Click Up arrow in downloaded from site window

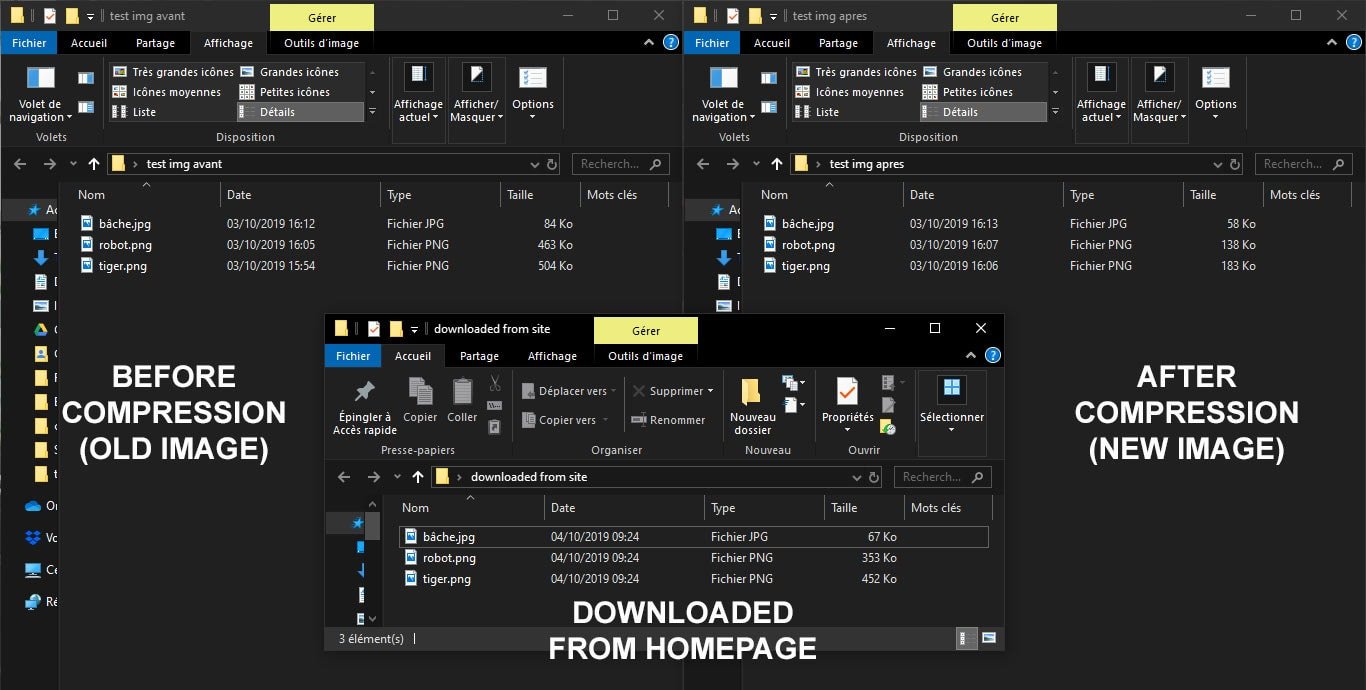[x=418, y=477]
